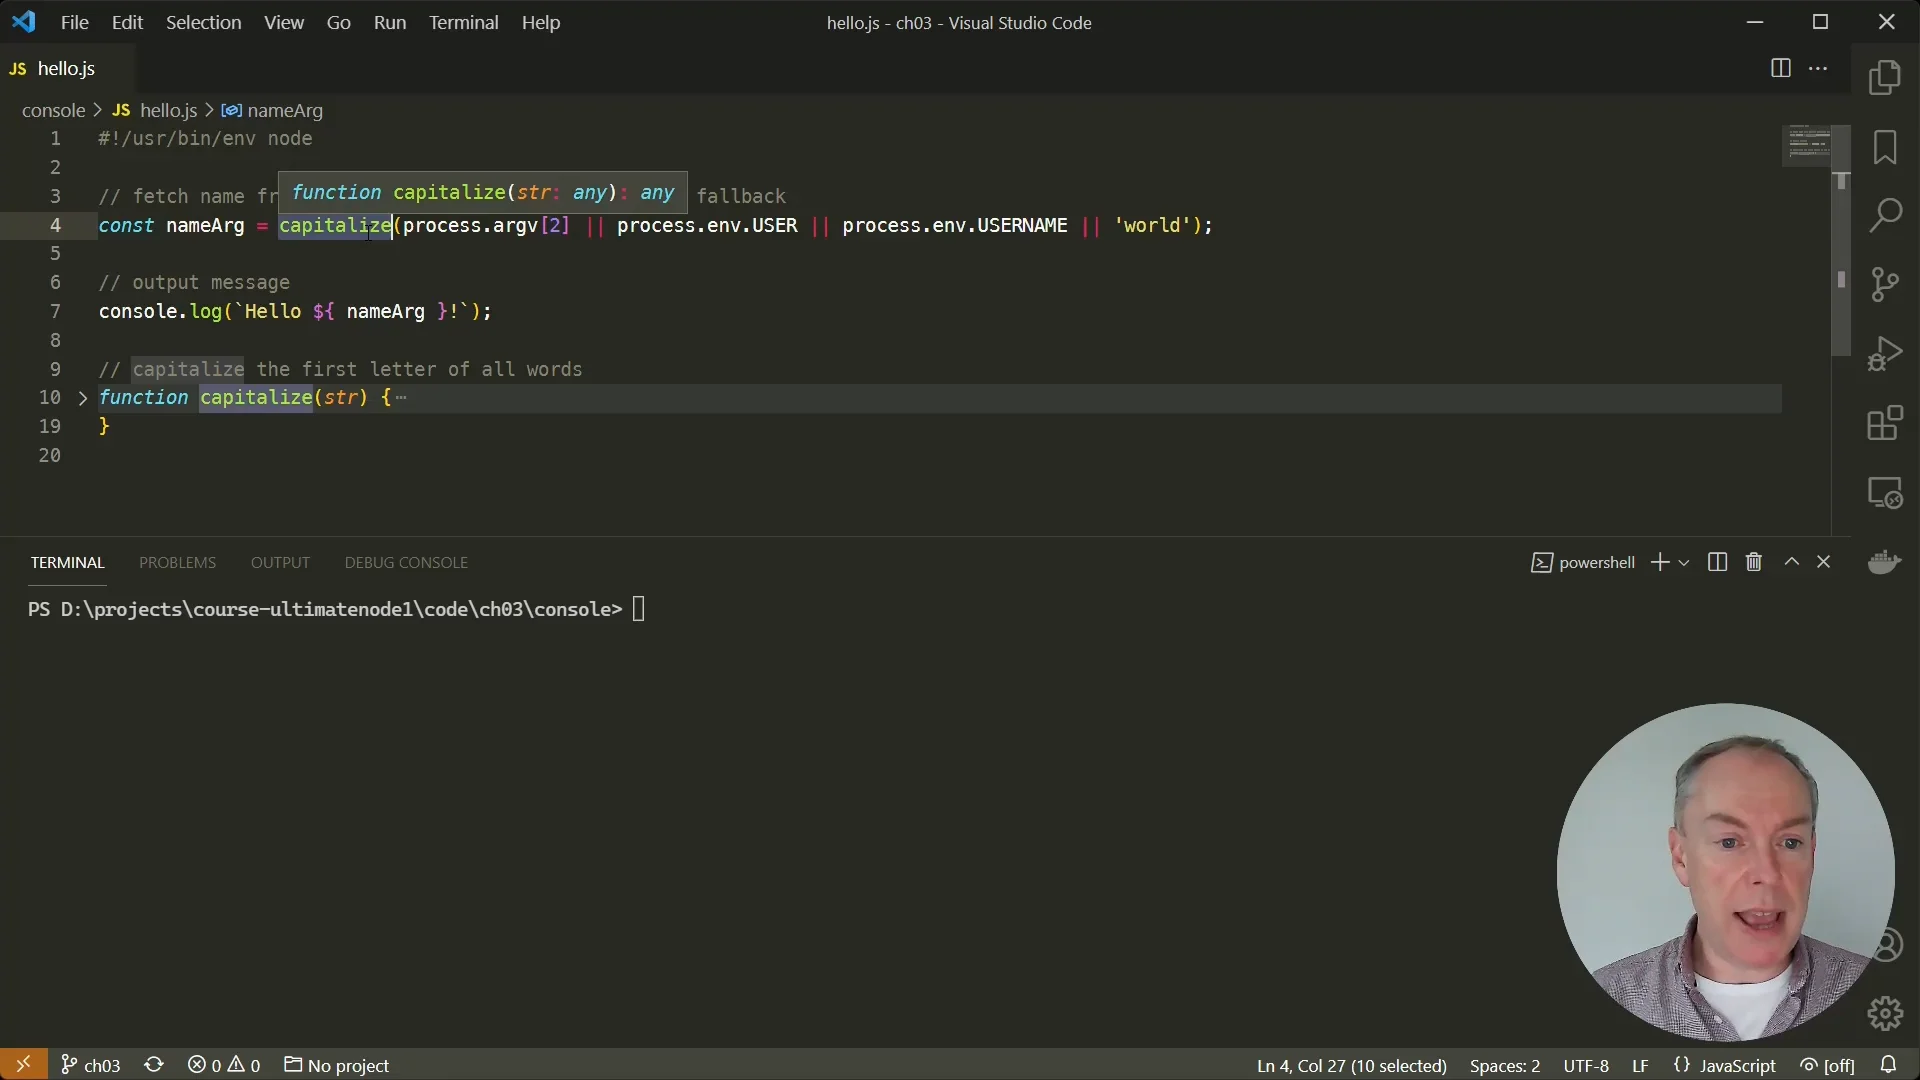The height and width of the screenshot is (1080, 1920).
Task: Toggle the [off] broadcast status item
Action: [x=1827, y=1065]
